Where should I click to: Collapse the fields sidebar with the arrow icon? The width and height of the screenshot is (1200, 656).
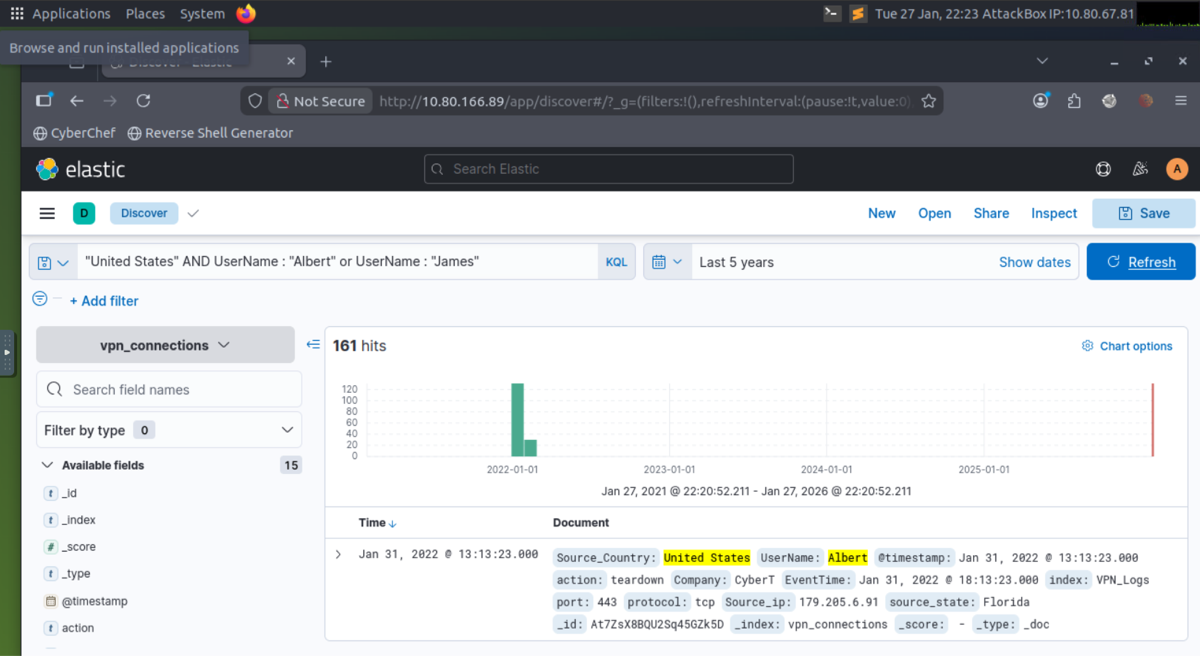point(313,343)
